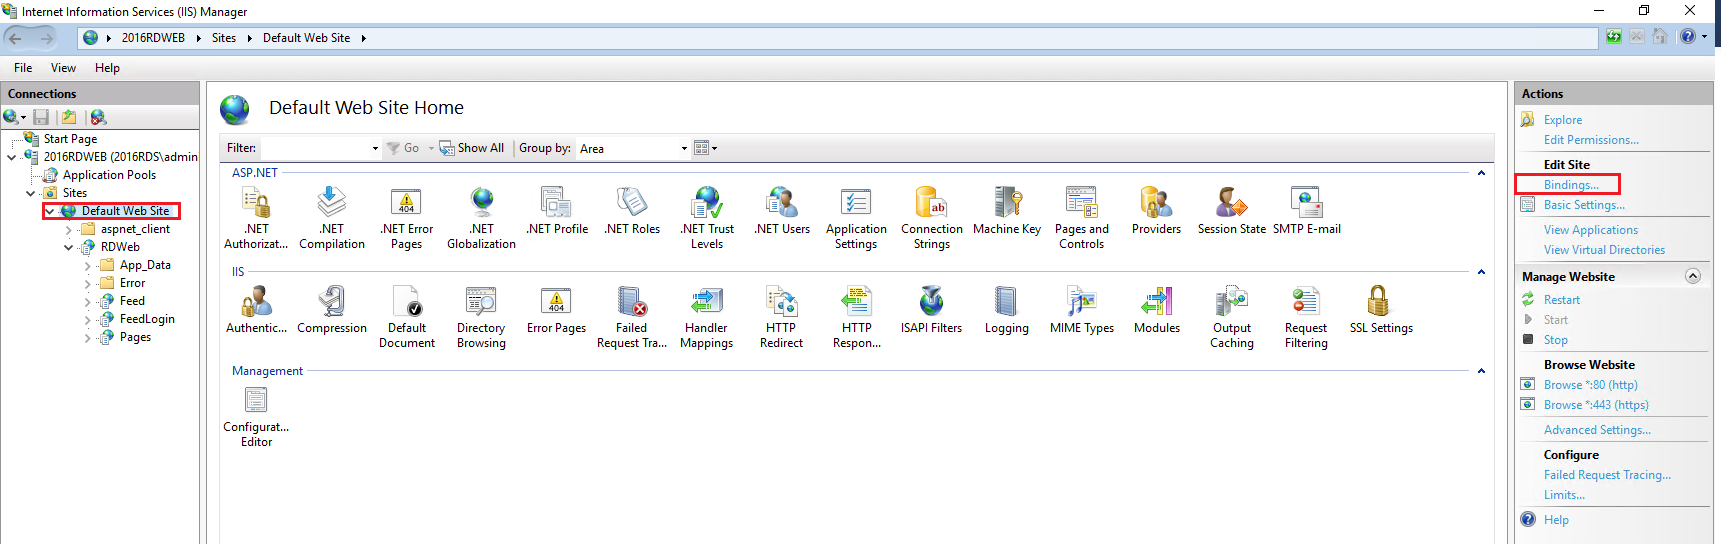Open the .NET Globalization feature
The image size is (1721, 544).
(482, 218)
